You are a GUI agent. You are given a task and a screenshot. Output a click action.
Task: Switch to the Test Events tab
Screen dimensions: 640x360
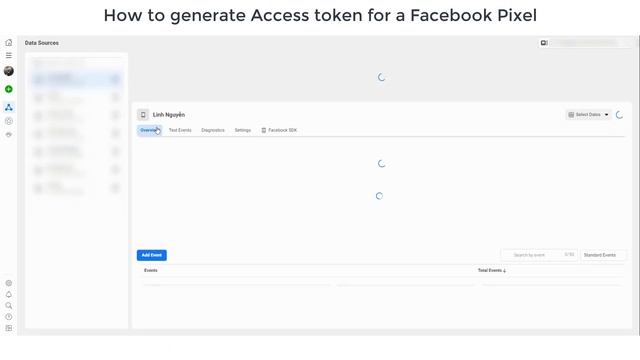click(x=180, y=130)
